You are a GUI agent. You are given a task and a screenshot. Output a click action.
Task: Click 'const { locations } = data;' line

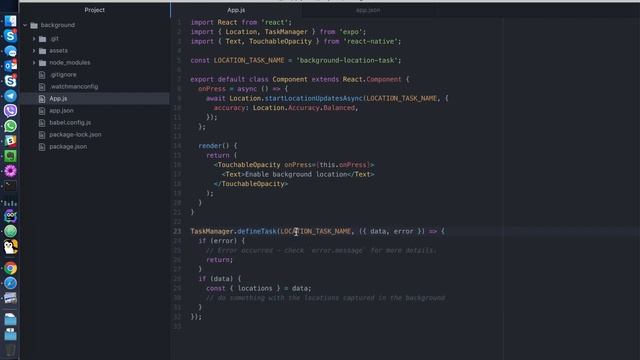pos(259,288)
